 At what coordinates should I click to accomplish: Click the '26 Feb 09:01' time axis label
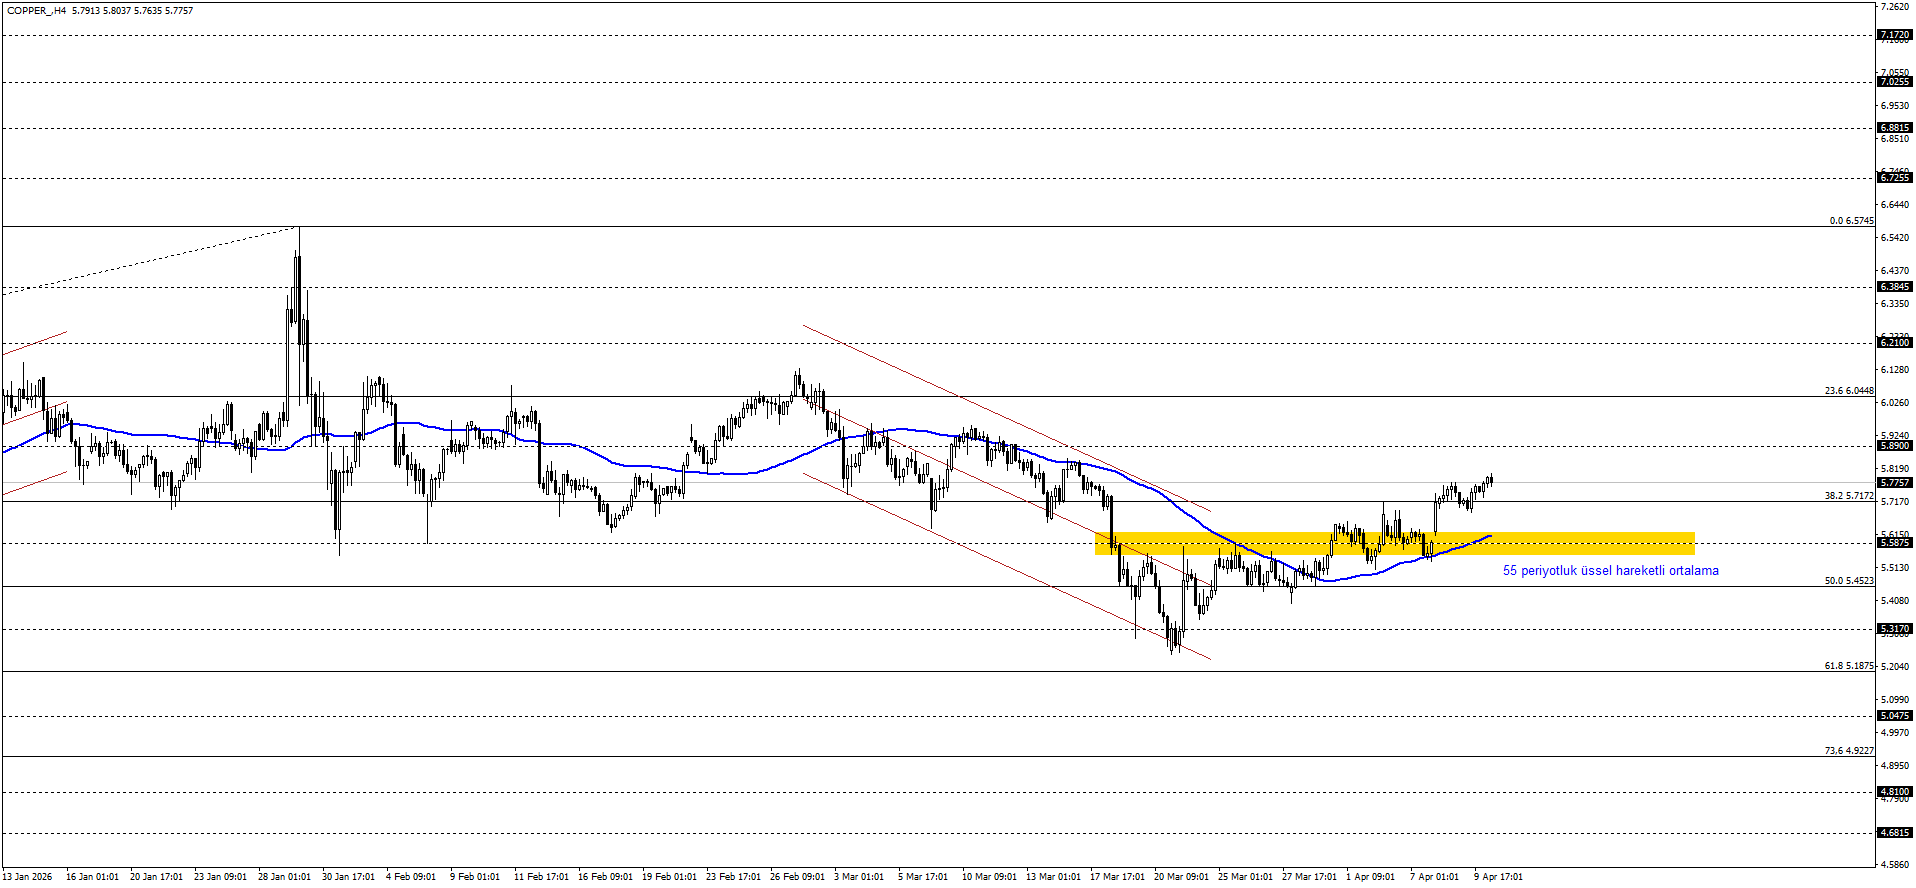pos(797,877)
